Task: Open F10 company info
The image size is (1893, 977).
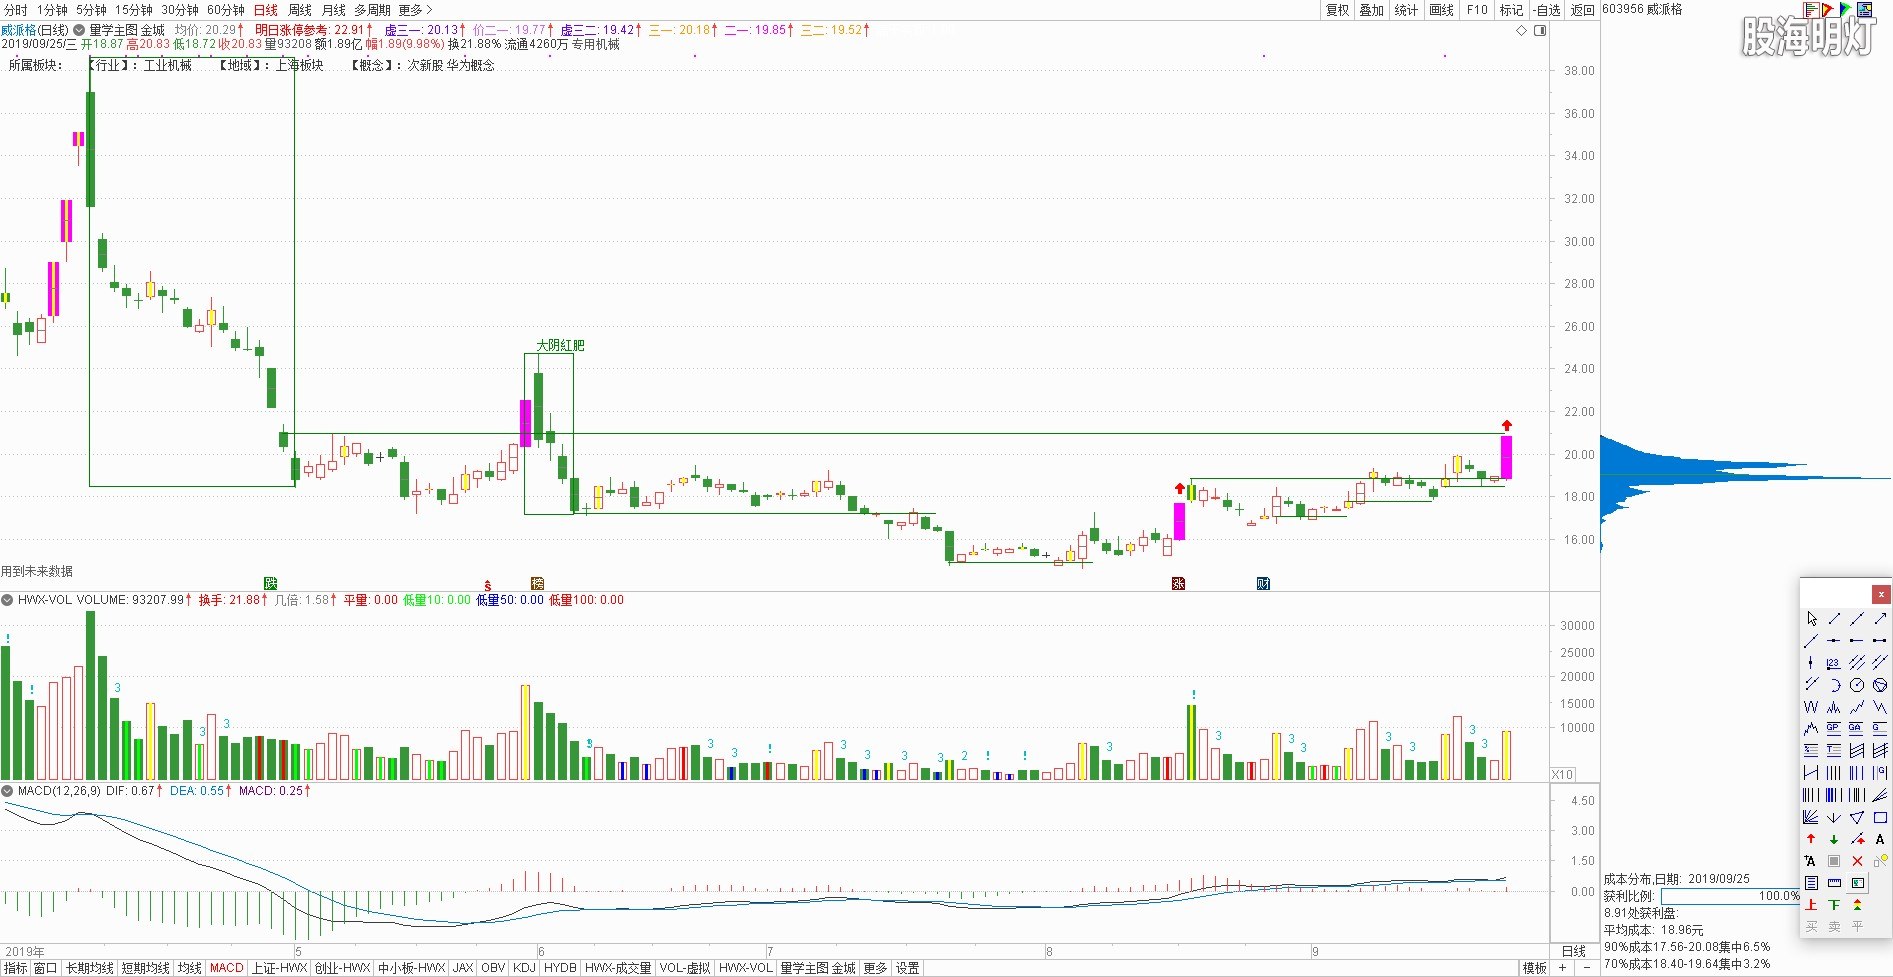Action: click(1477, 10)
